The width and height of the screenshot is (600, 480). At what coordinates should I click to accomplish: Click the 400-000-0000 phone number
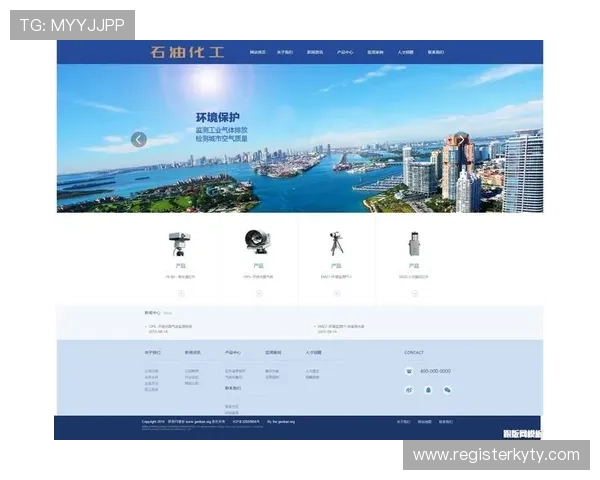point(435,371)
